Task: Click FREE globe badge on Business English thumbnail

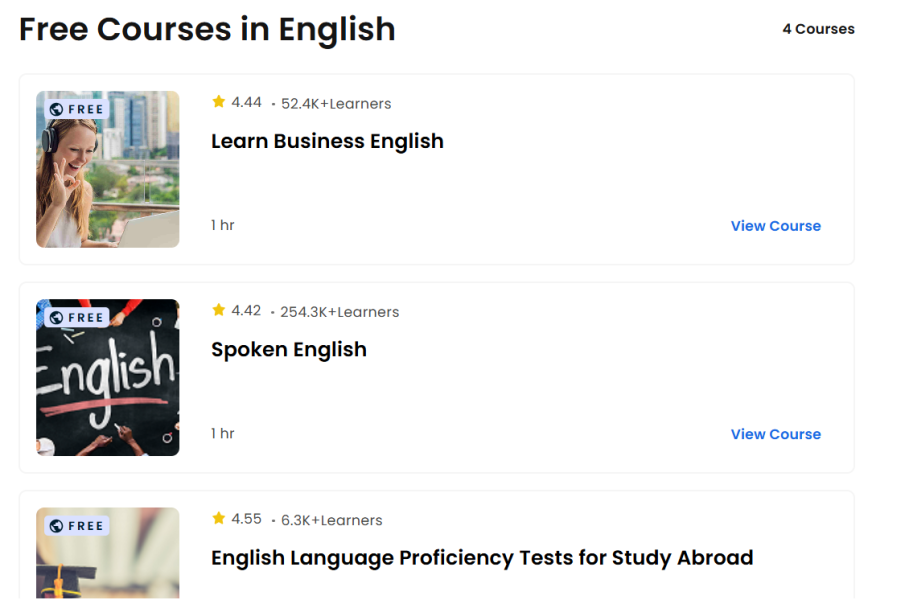Action: pos(76,109)
